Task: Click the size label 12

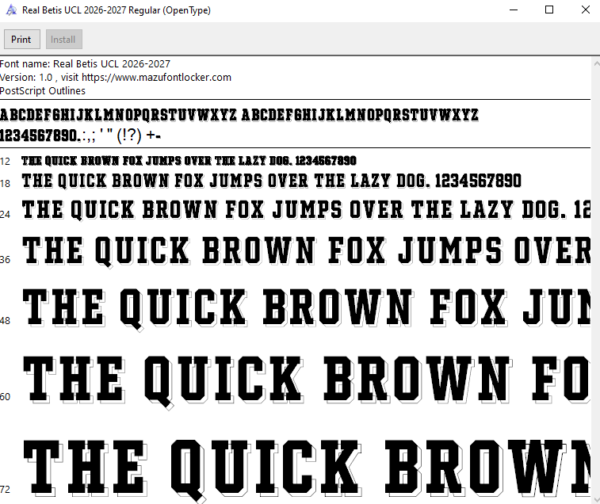Action: point(5,161)
